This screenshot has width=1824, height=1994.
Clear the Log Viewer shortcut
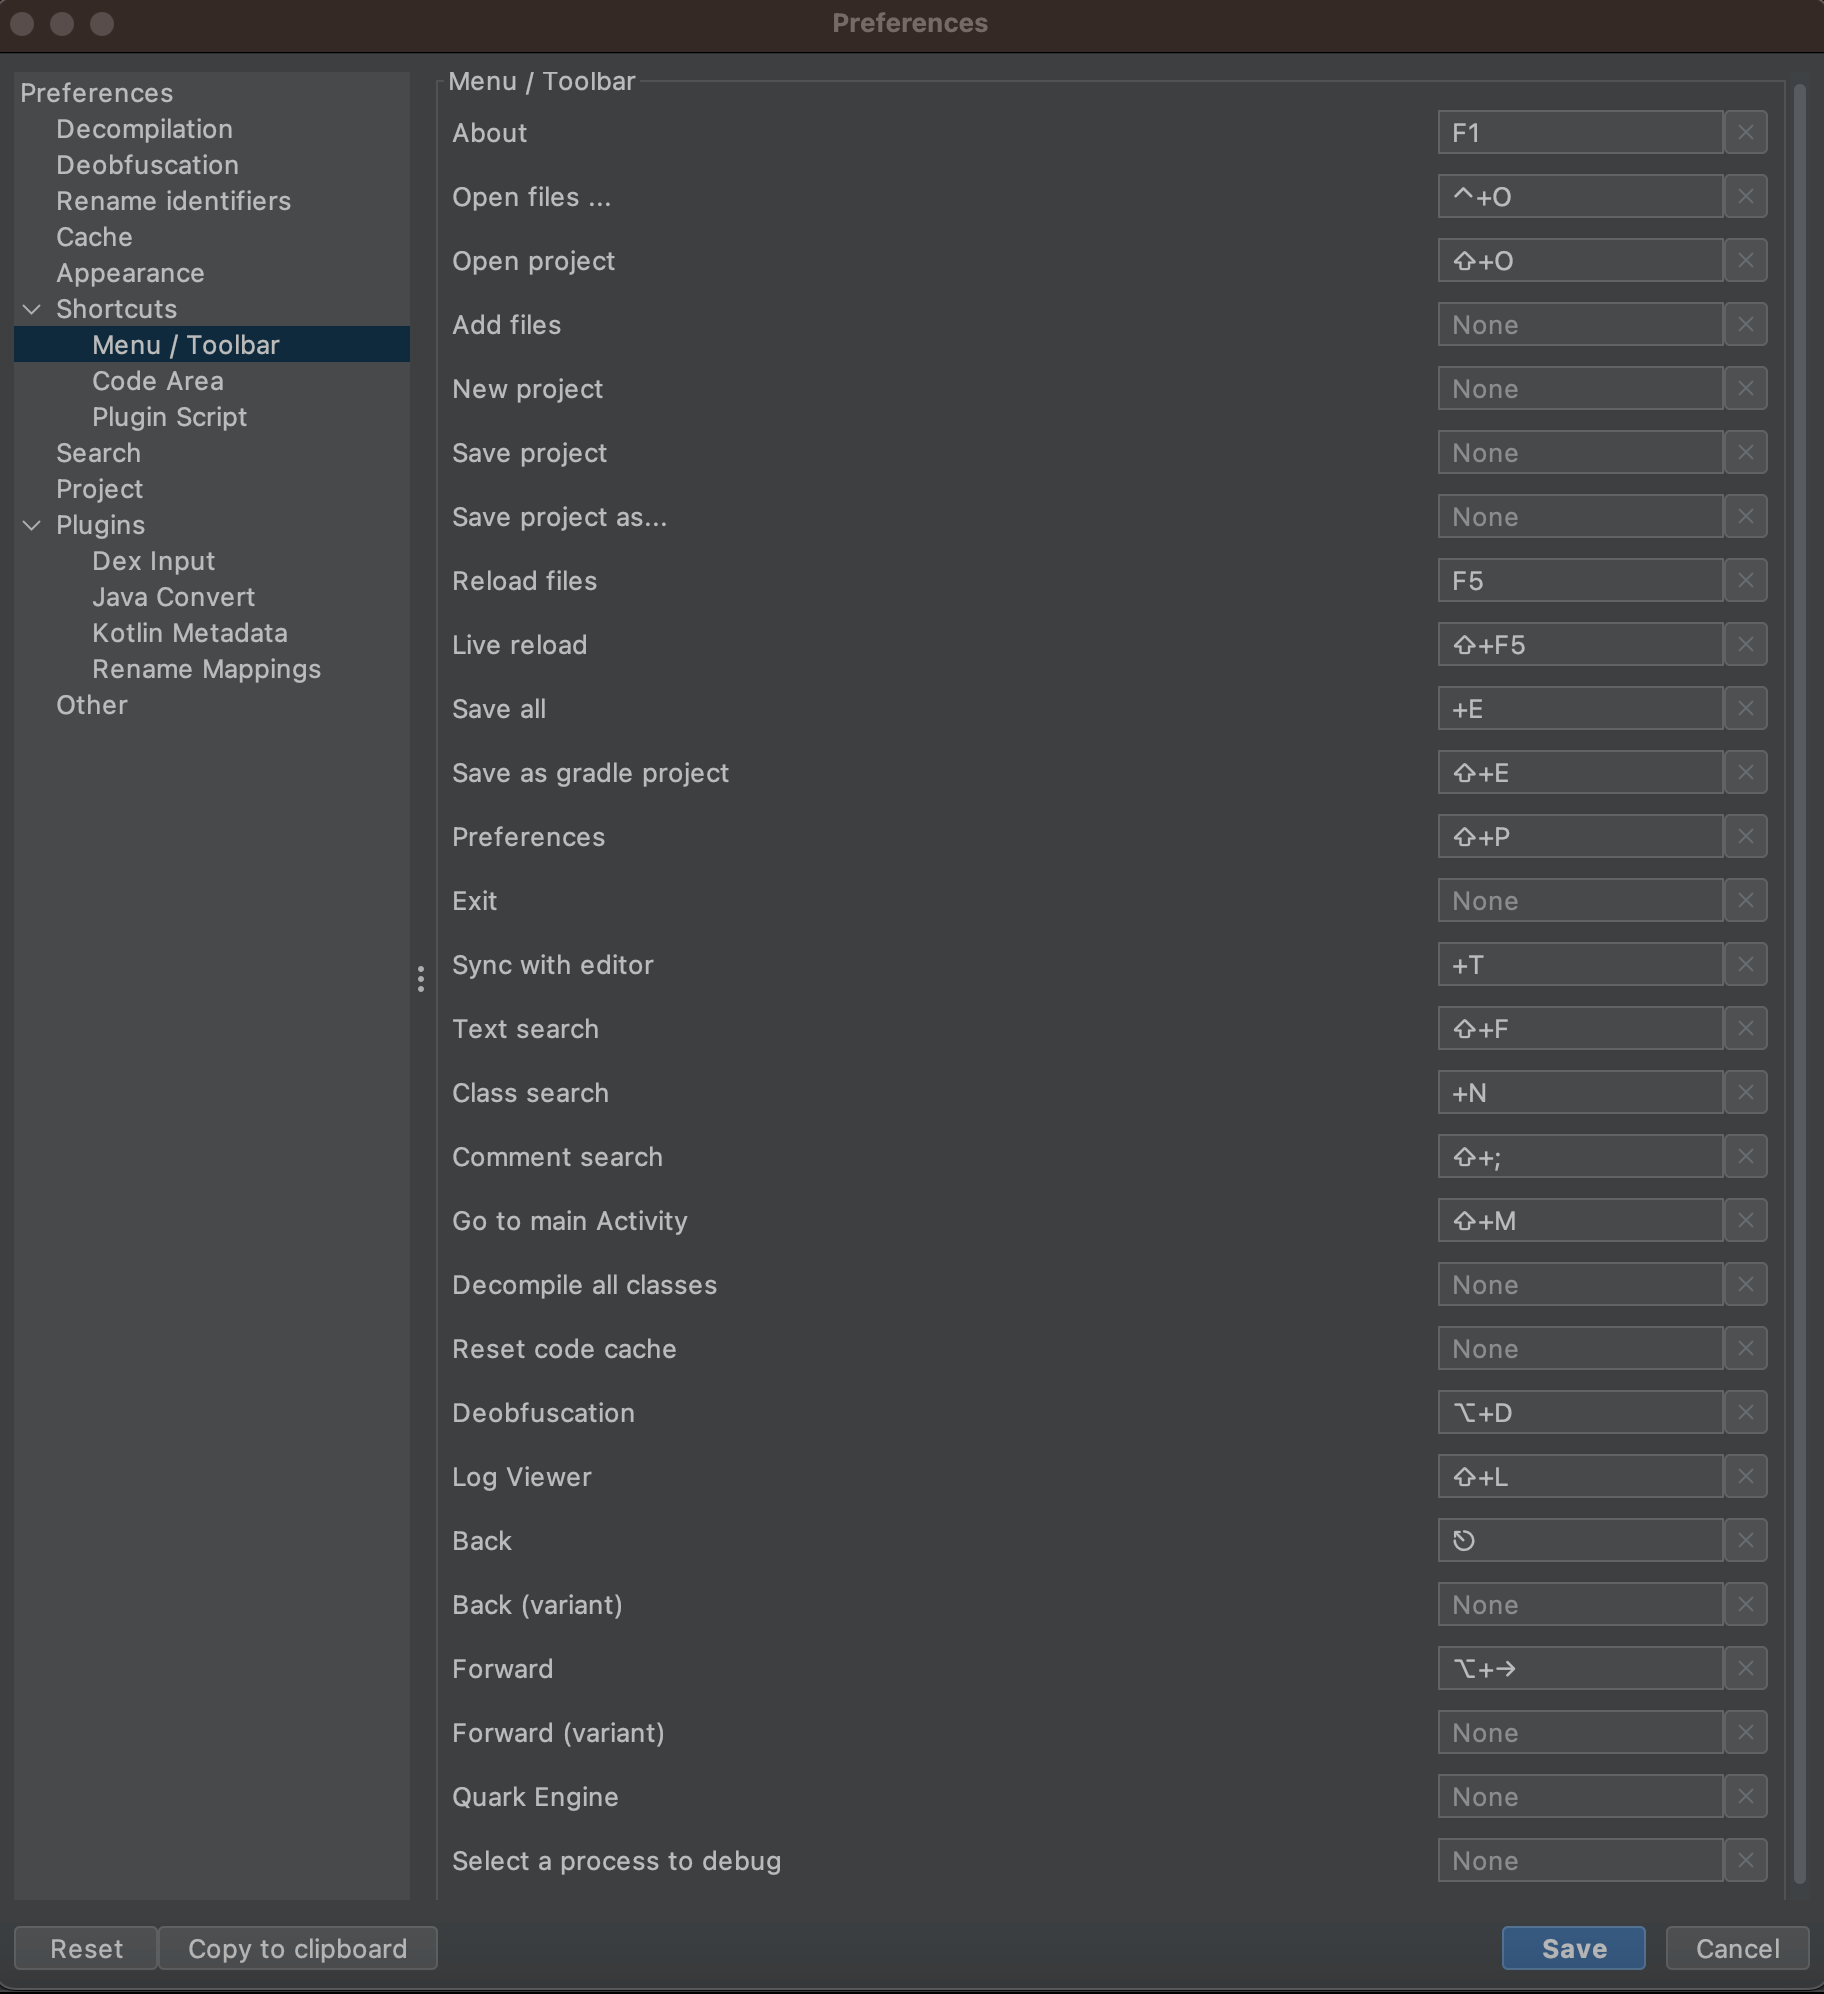pos(1745,1476)
